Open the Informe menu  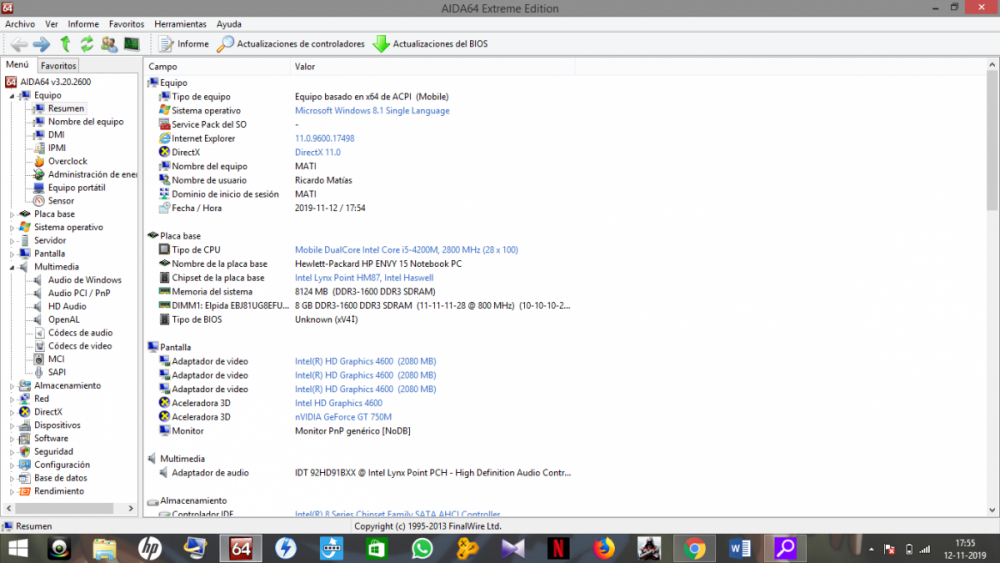pos(84,24)
